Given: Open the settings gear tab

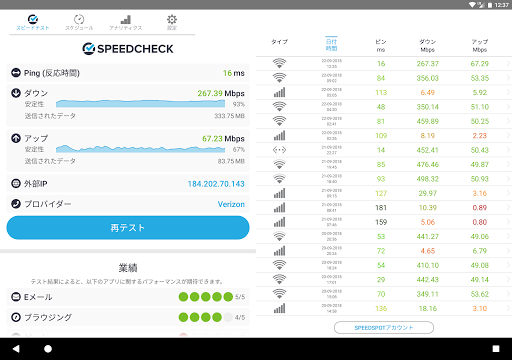Looking at the screenshot, I should pos(172,22).
